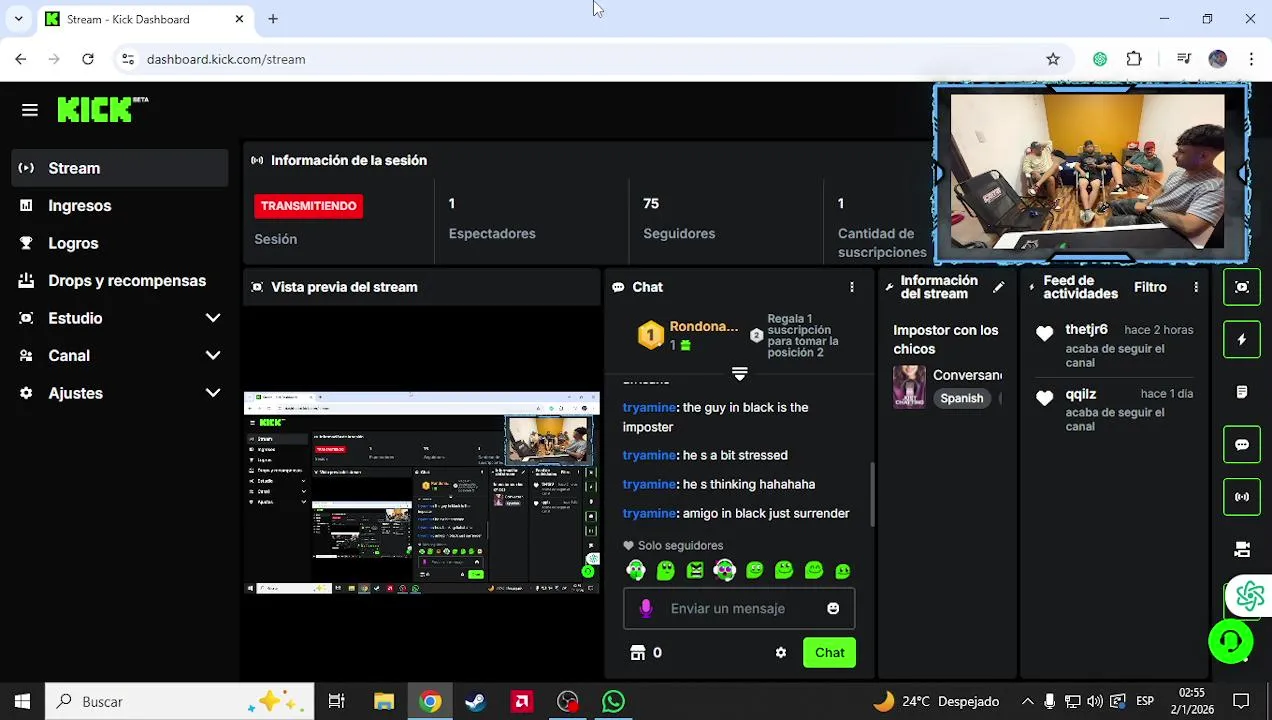1272x720 pixels.
Task: Click the purple microphone in message box
Action: (x=646, y=608)
